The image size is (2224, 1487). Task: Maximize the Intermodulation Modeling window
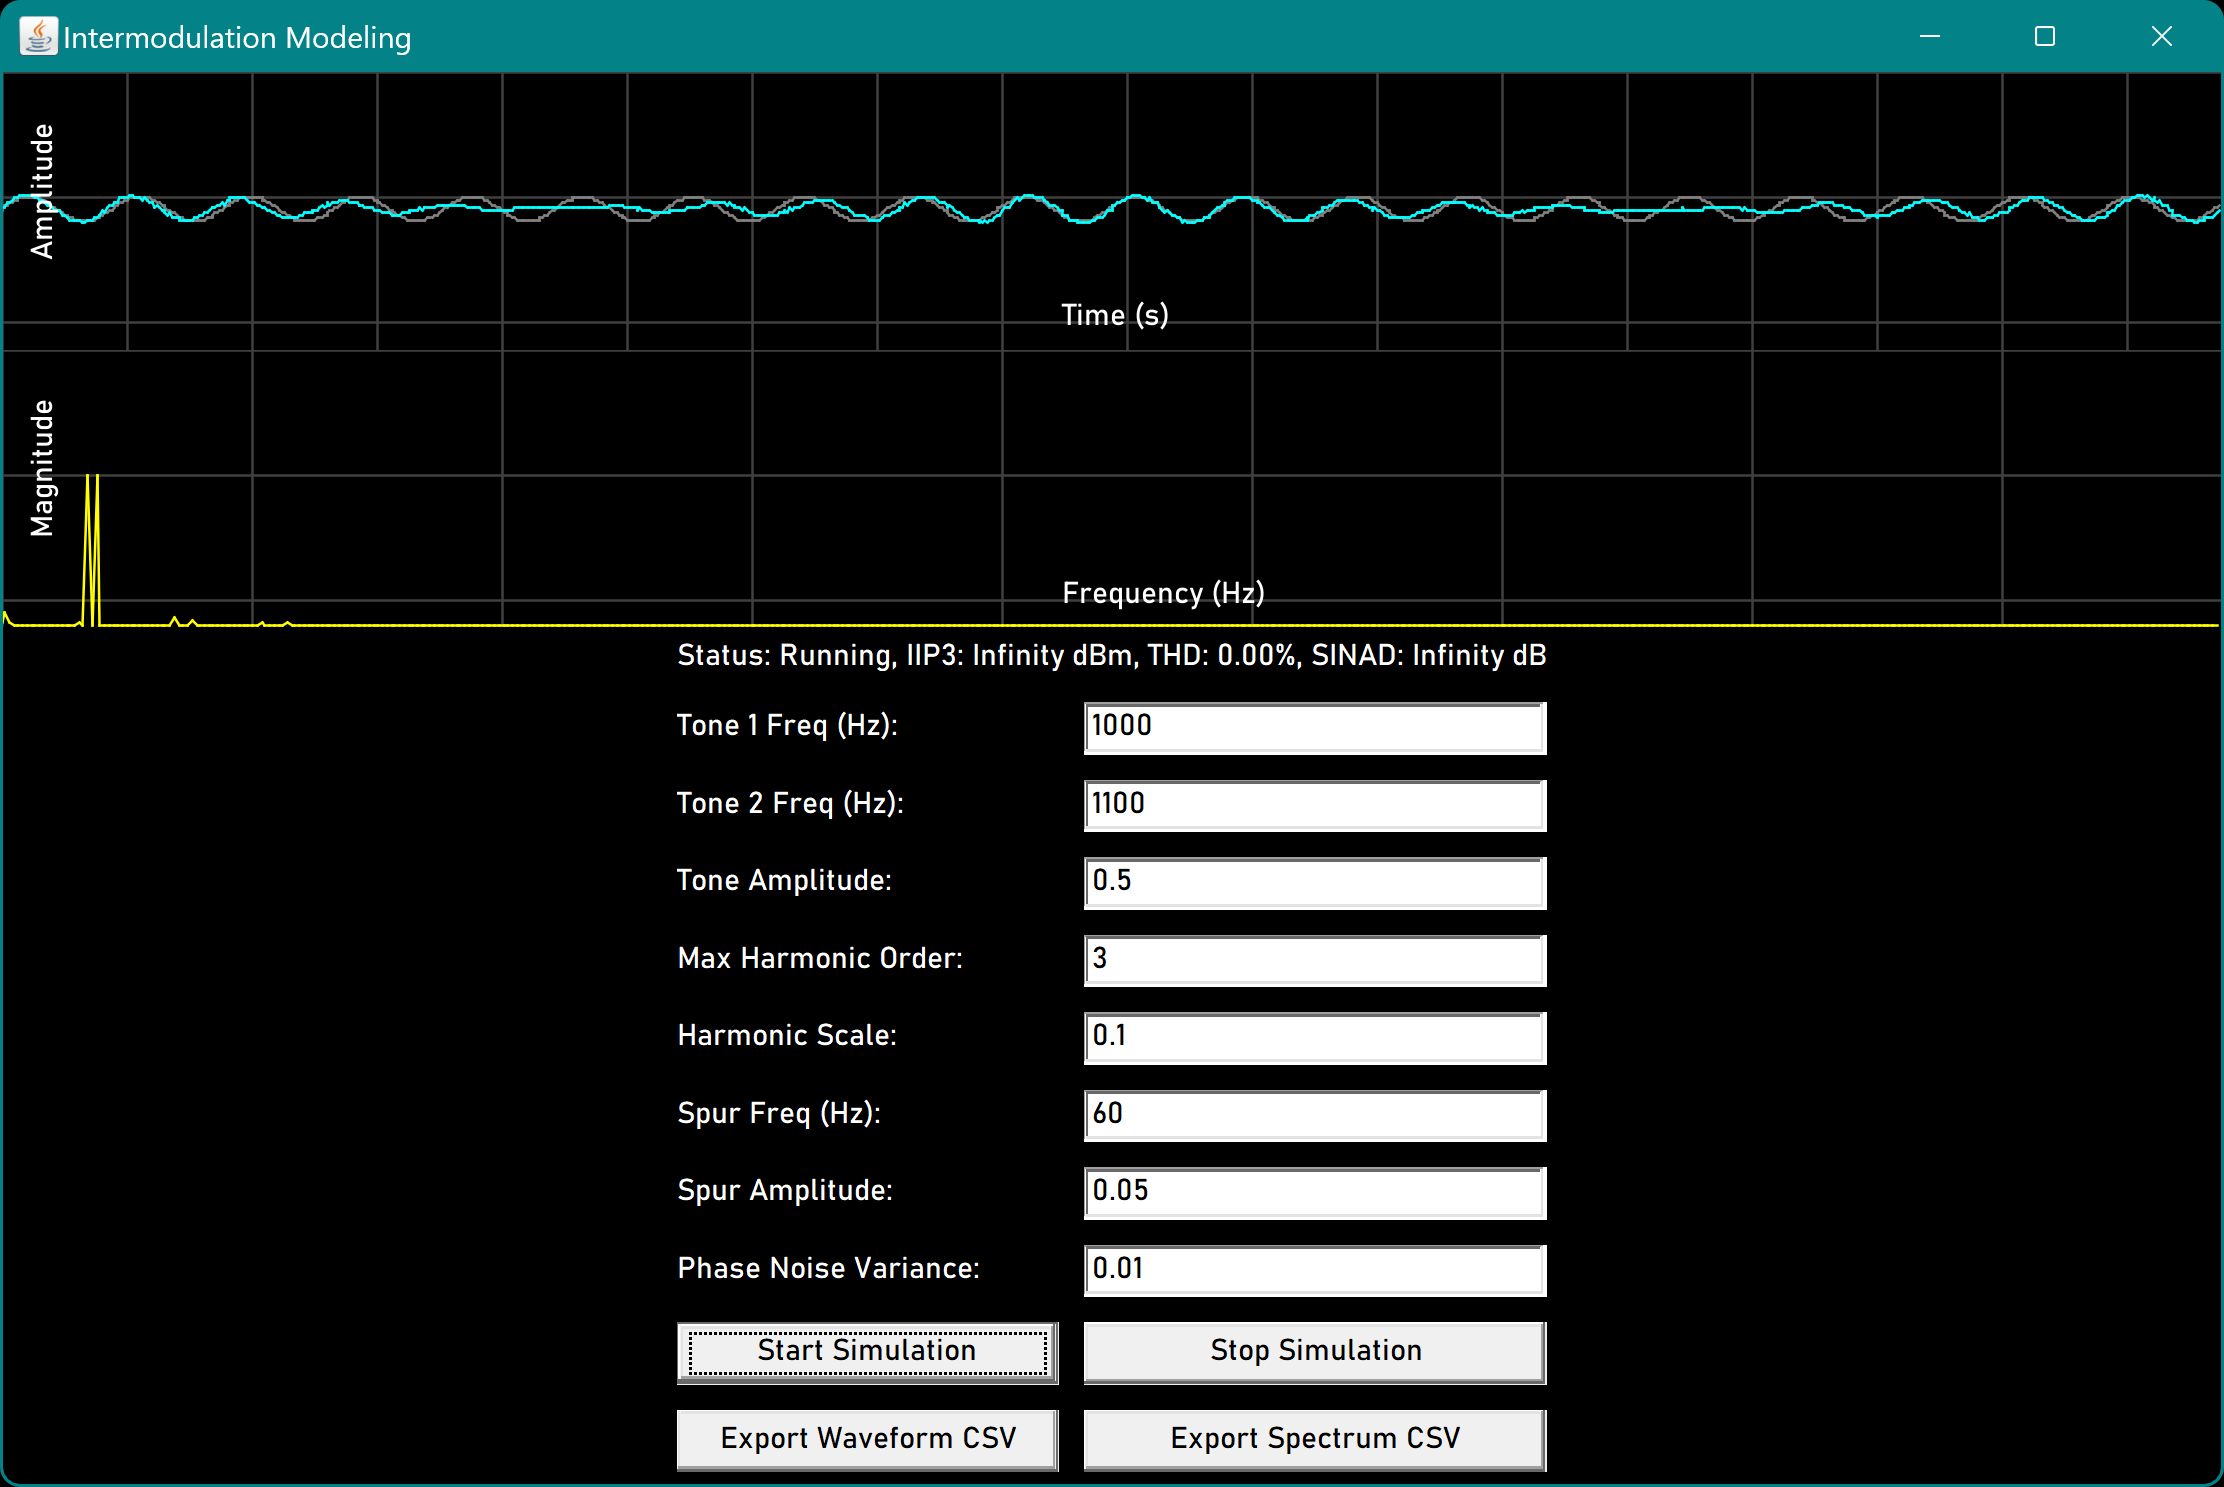[2044, 37]
